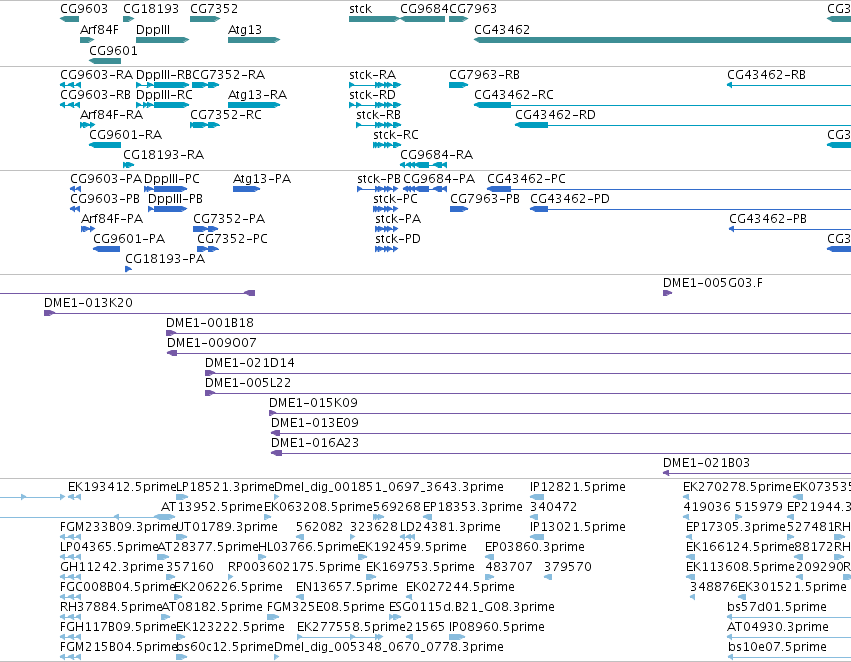Click transcript stck-RB
851x662 pixels.
coord(378,125)
